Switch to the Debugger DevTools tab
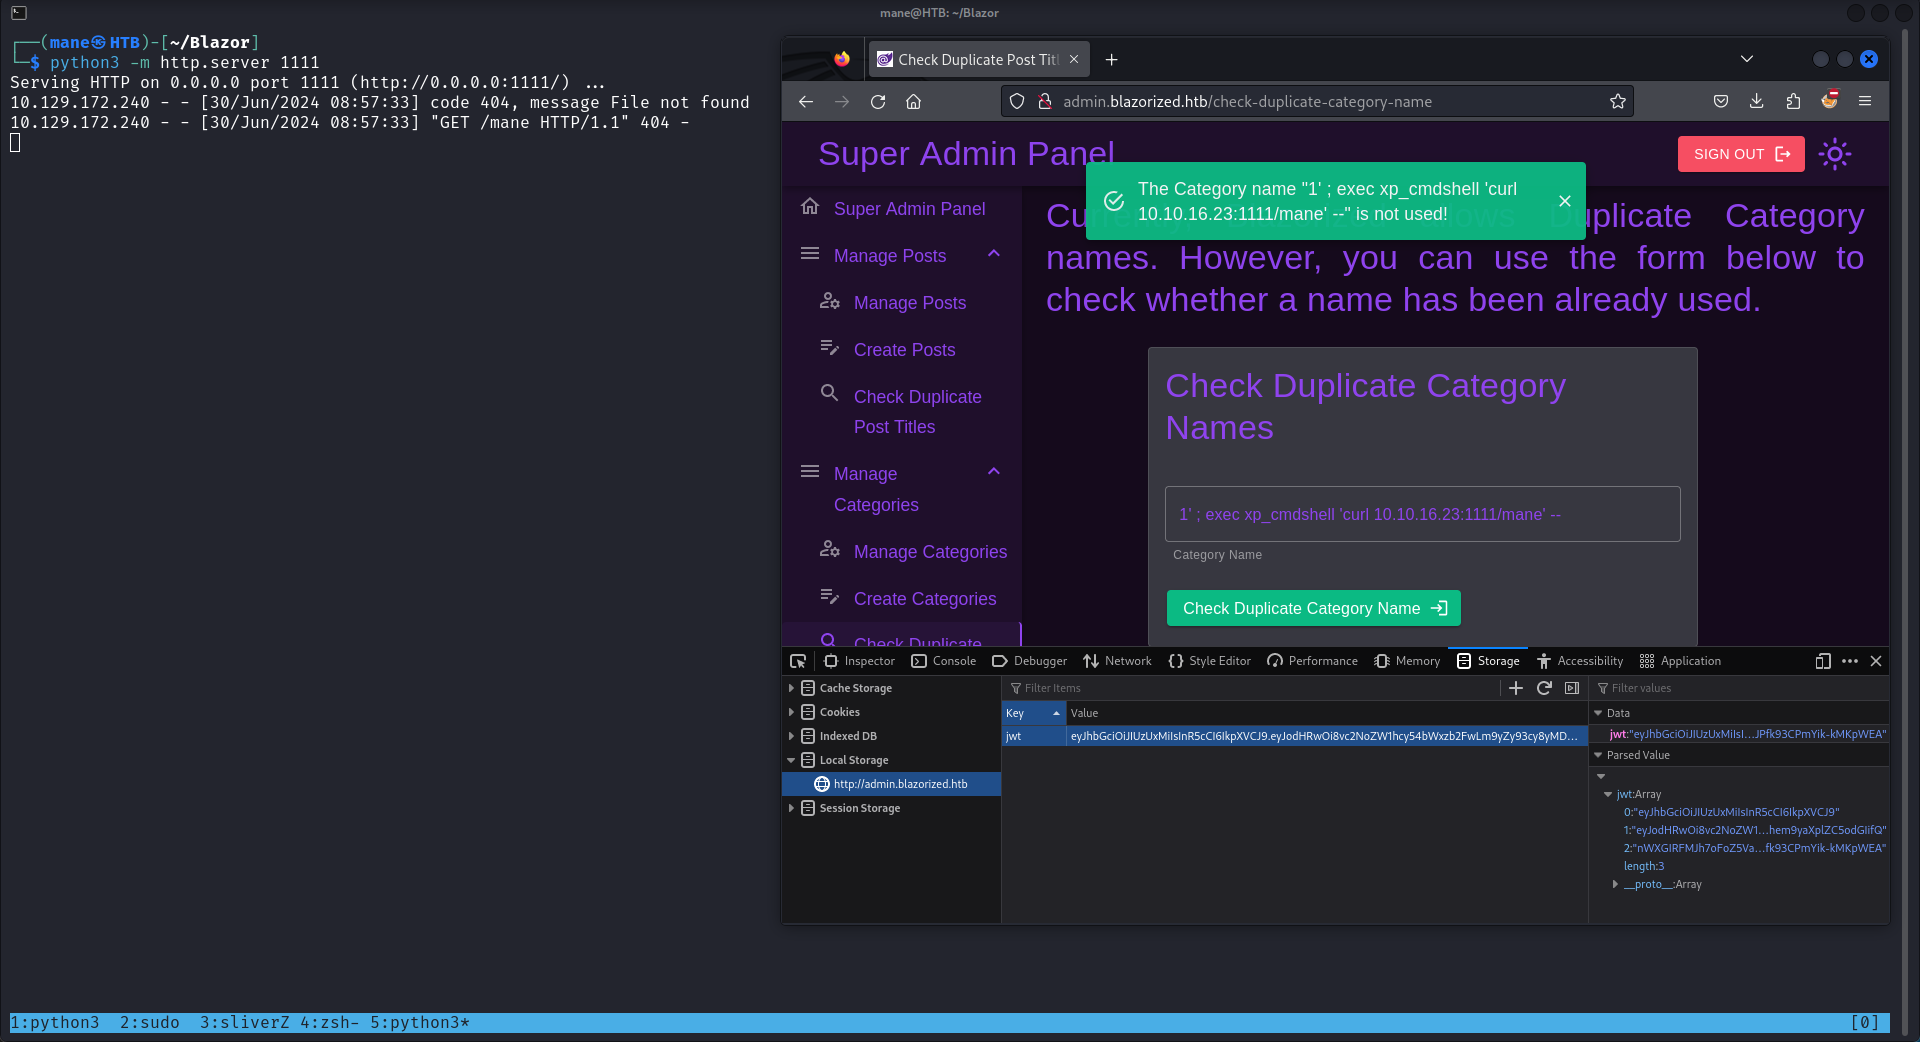 pyautogui.click(x=1029, y=661)
